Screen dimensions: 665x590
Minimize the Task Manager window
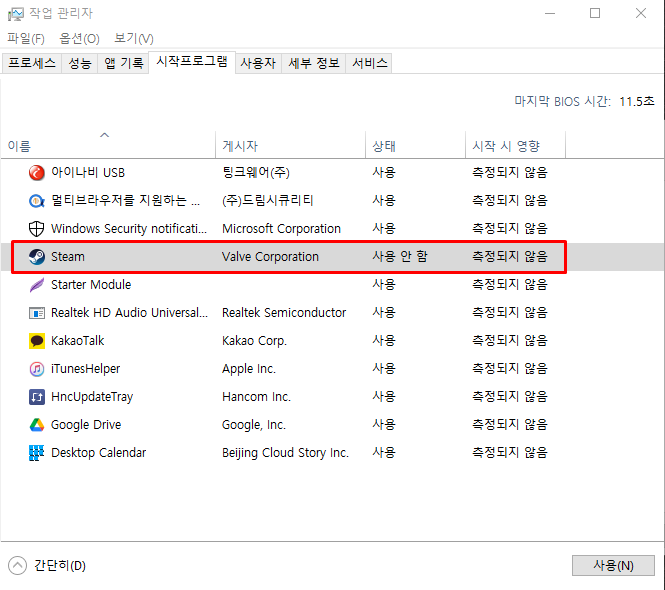pos(550,14)
